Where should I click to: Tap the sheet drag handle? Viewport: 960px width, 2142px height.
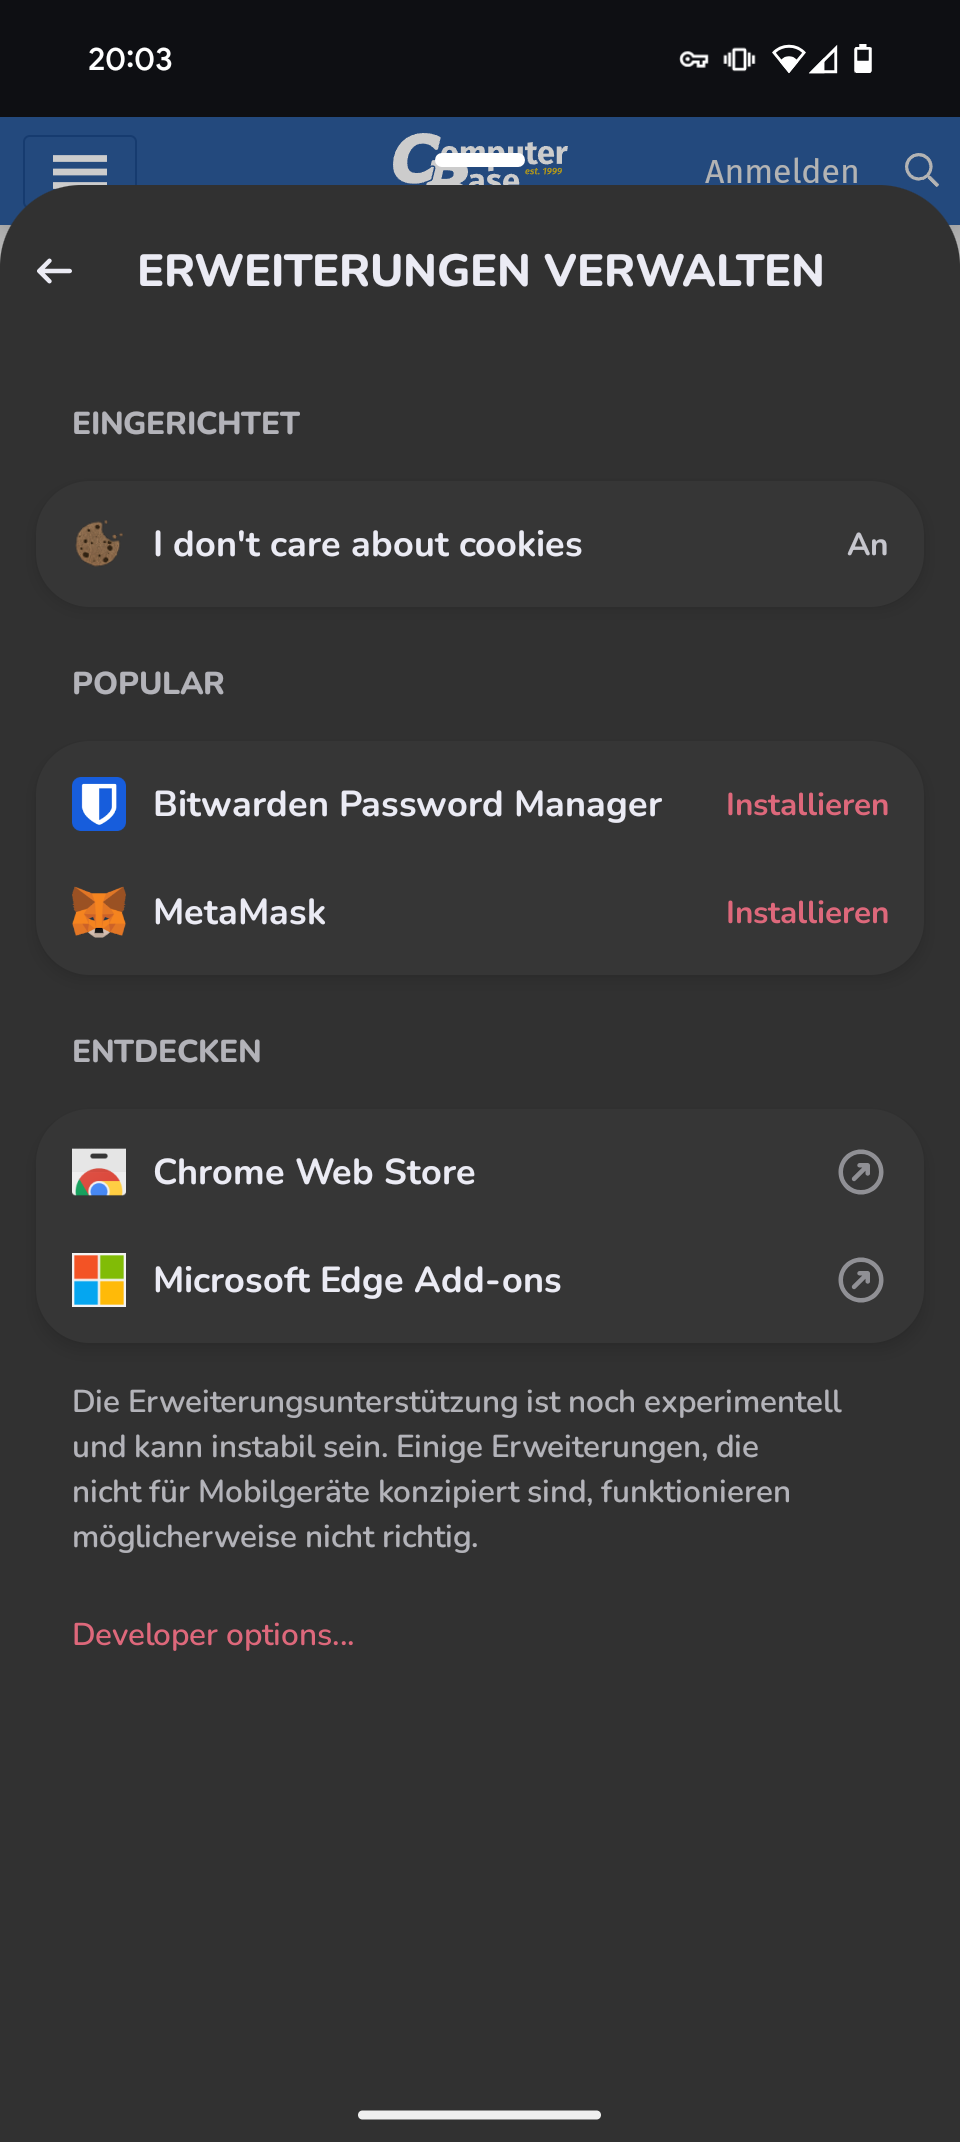click(480, 160)
